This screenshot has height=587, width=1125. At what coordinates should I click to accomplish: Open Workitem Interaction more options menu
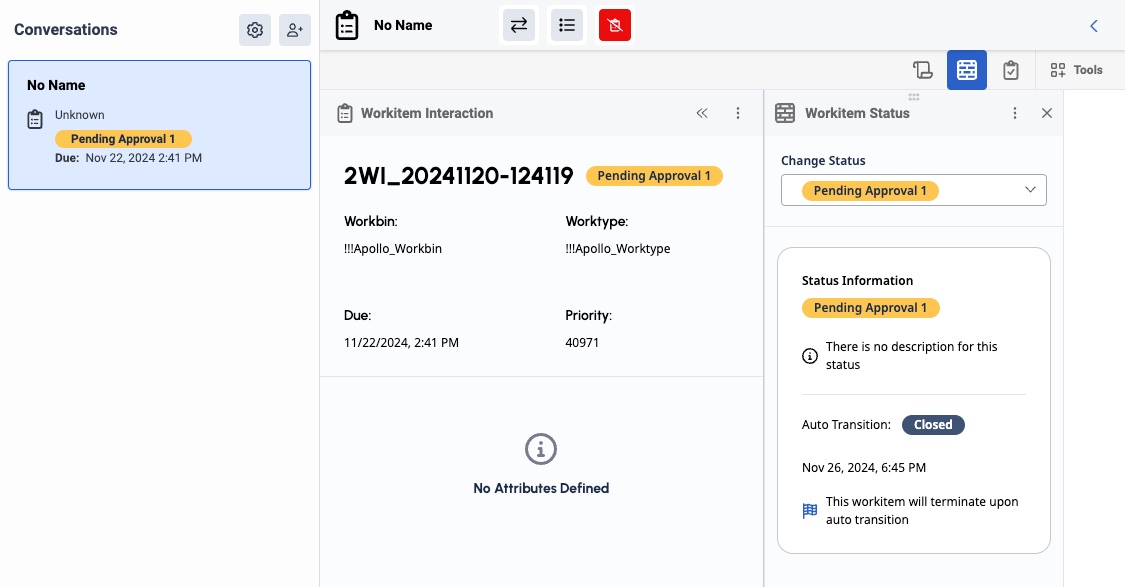pos(738,113)
